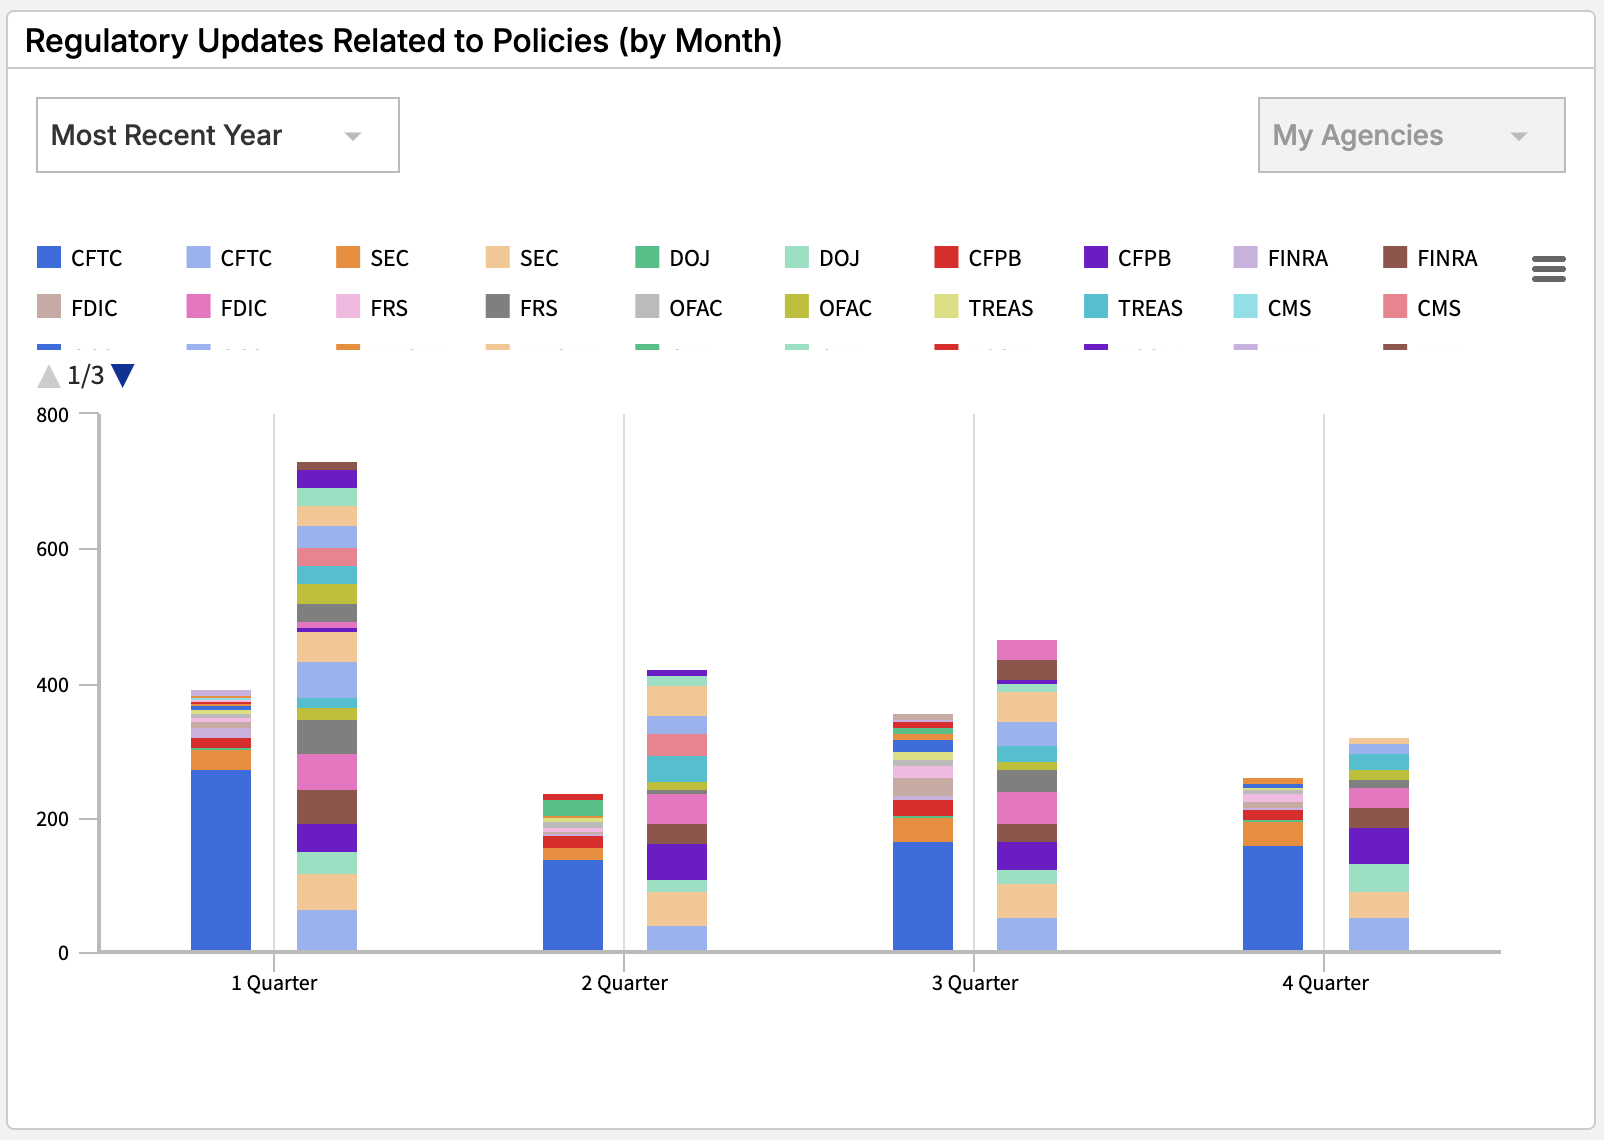Click the olive OFAC legend marker

796,307
